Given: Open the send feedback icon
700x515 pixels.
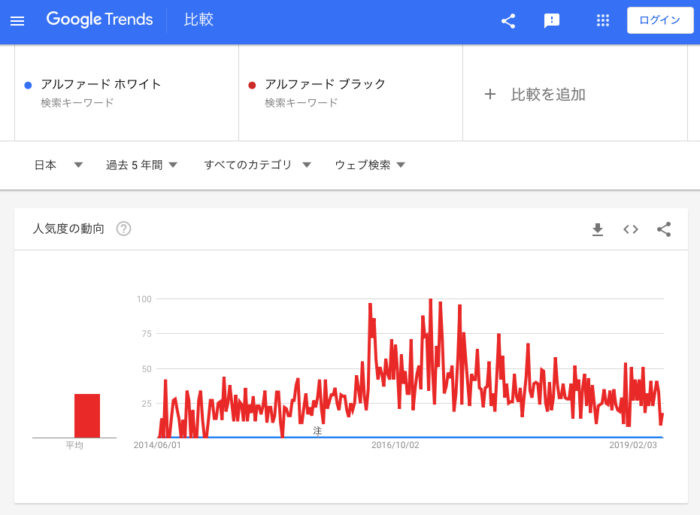Looking at the screenshot, I should point(552,21).
